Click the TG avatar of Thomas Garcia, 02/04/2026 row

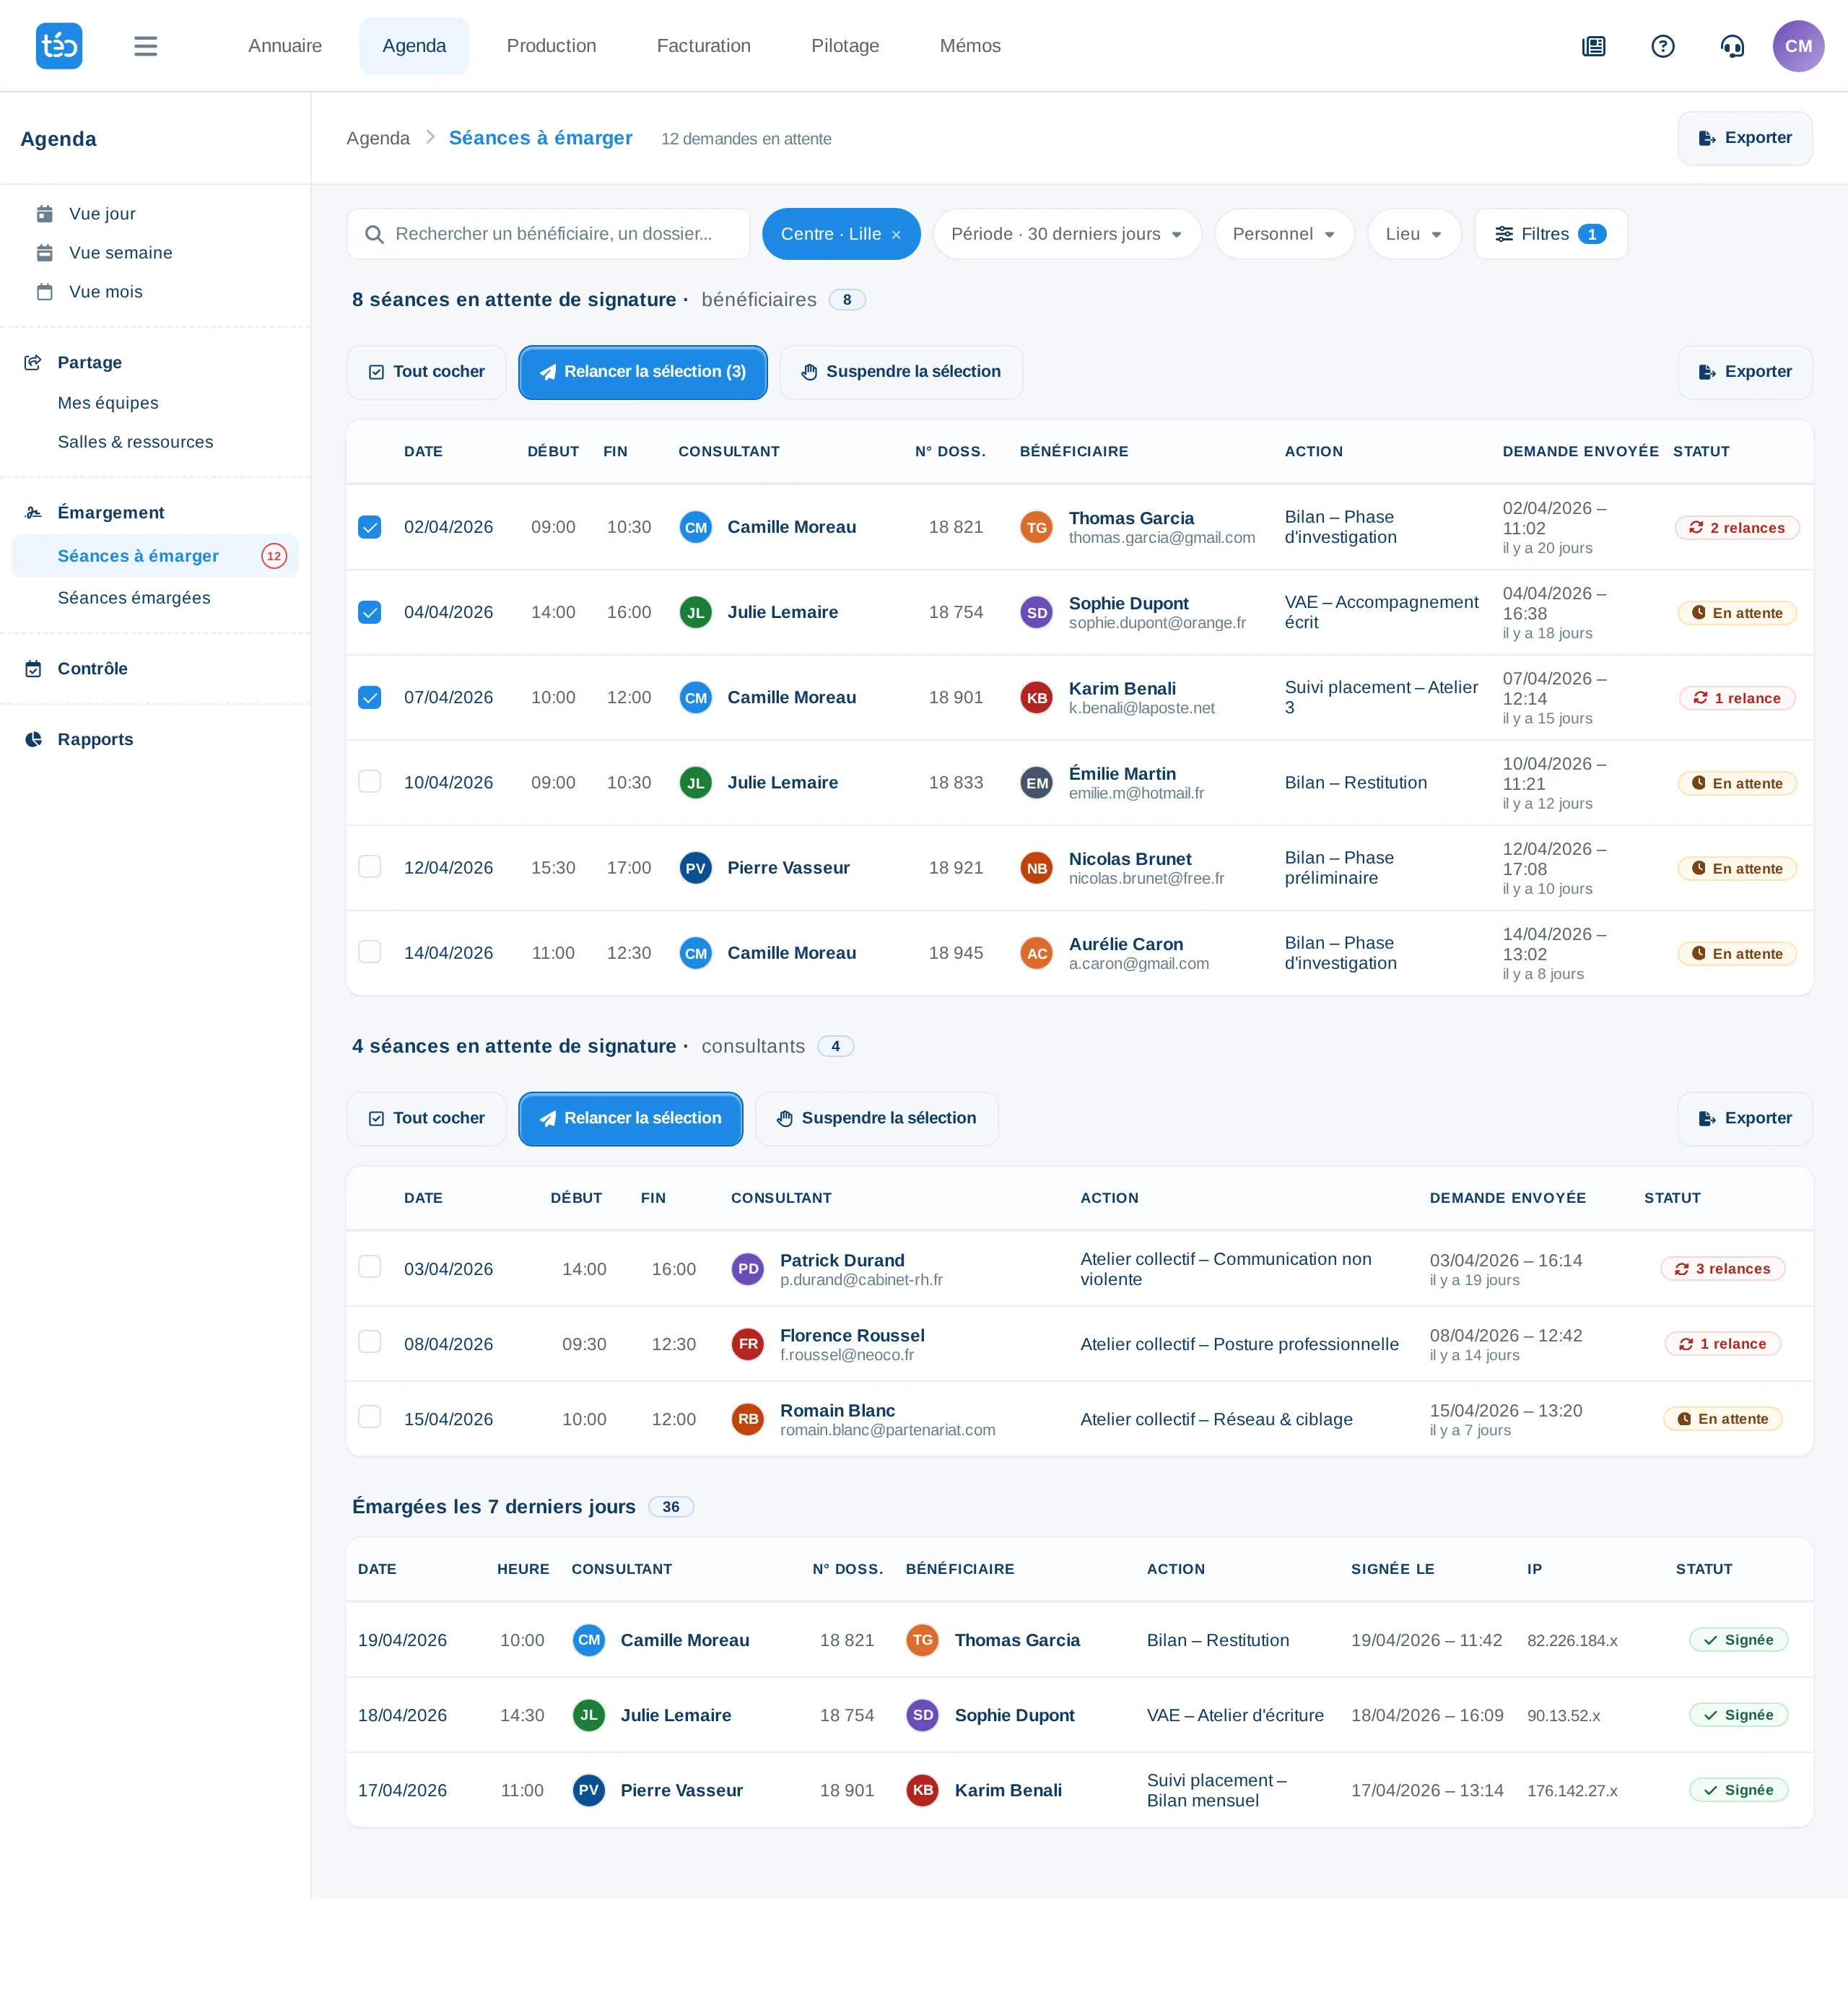(1037, 527)
